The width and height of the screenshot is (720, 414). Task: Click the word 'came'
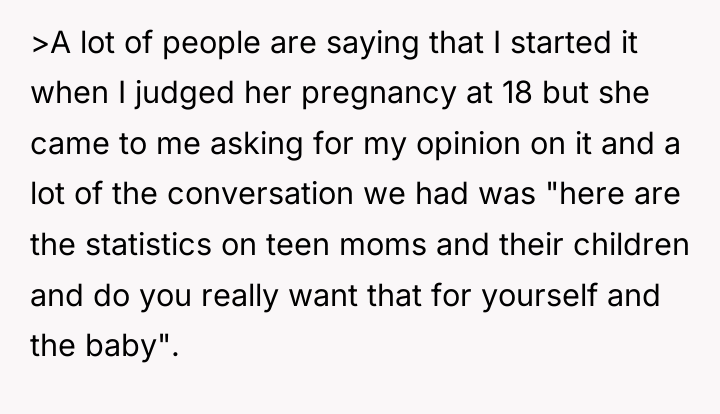70,144
